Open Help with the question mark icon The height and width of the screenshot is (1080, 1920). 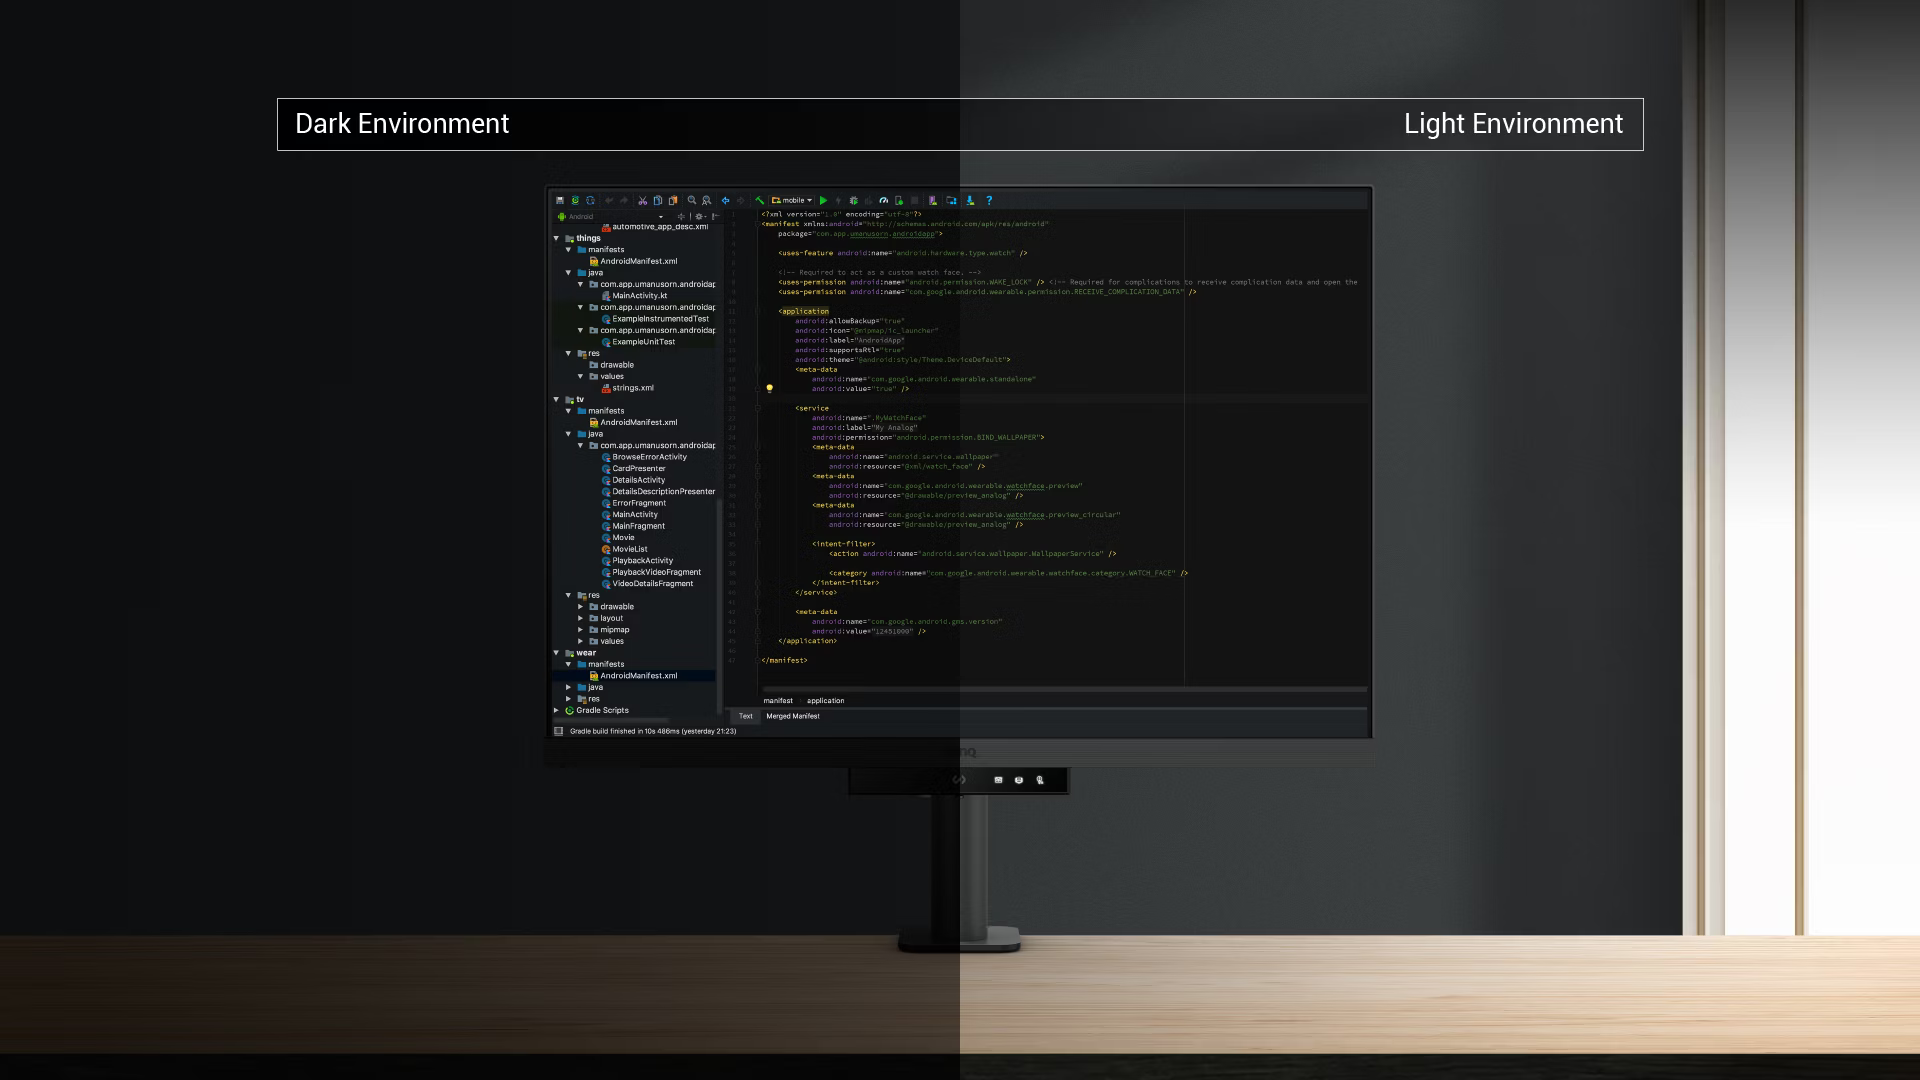click(x=989, y=201)
